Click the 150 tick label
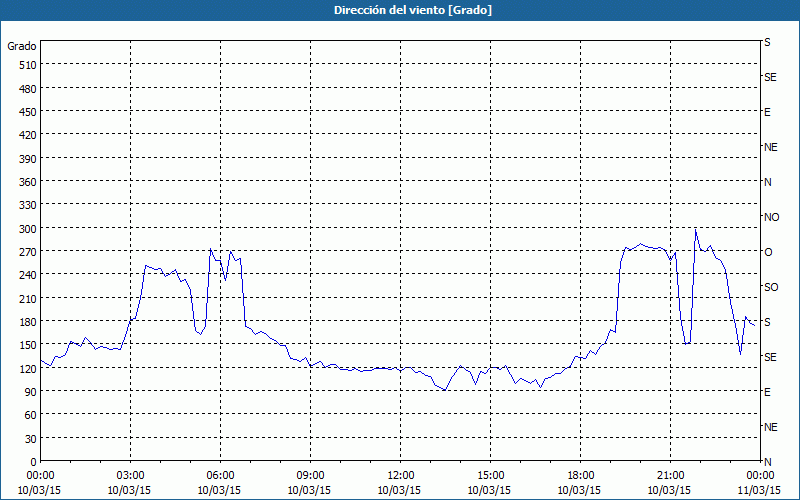The width and height of the screenshot is (800, 500). point(29,345)
